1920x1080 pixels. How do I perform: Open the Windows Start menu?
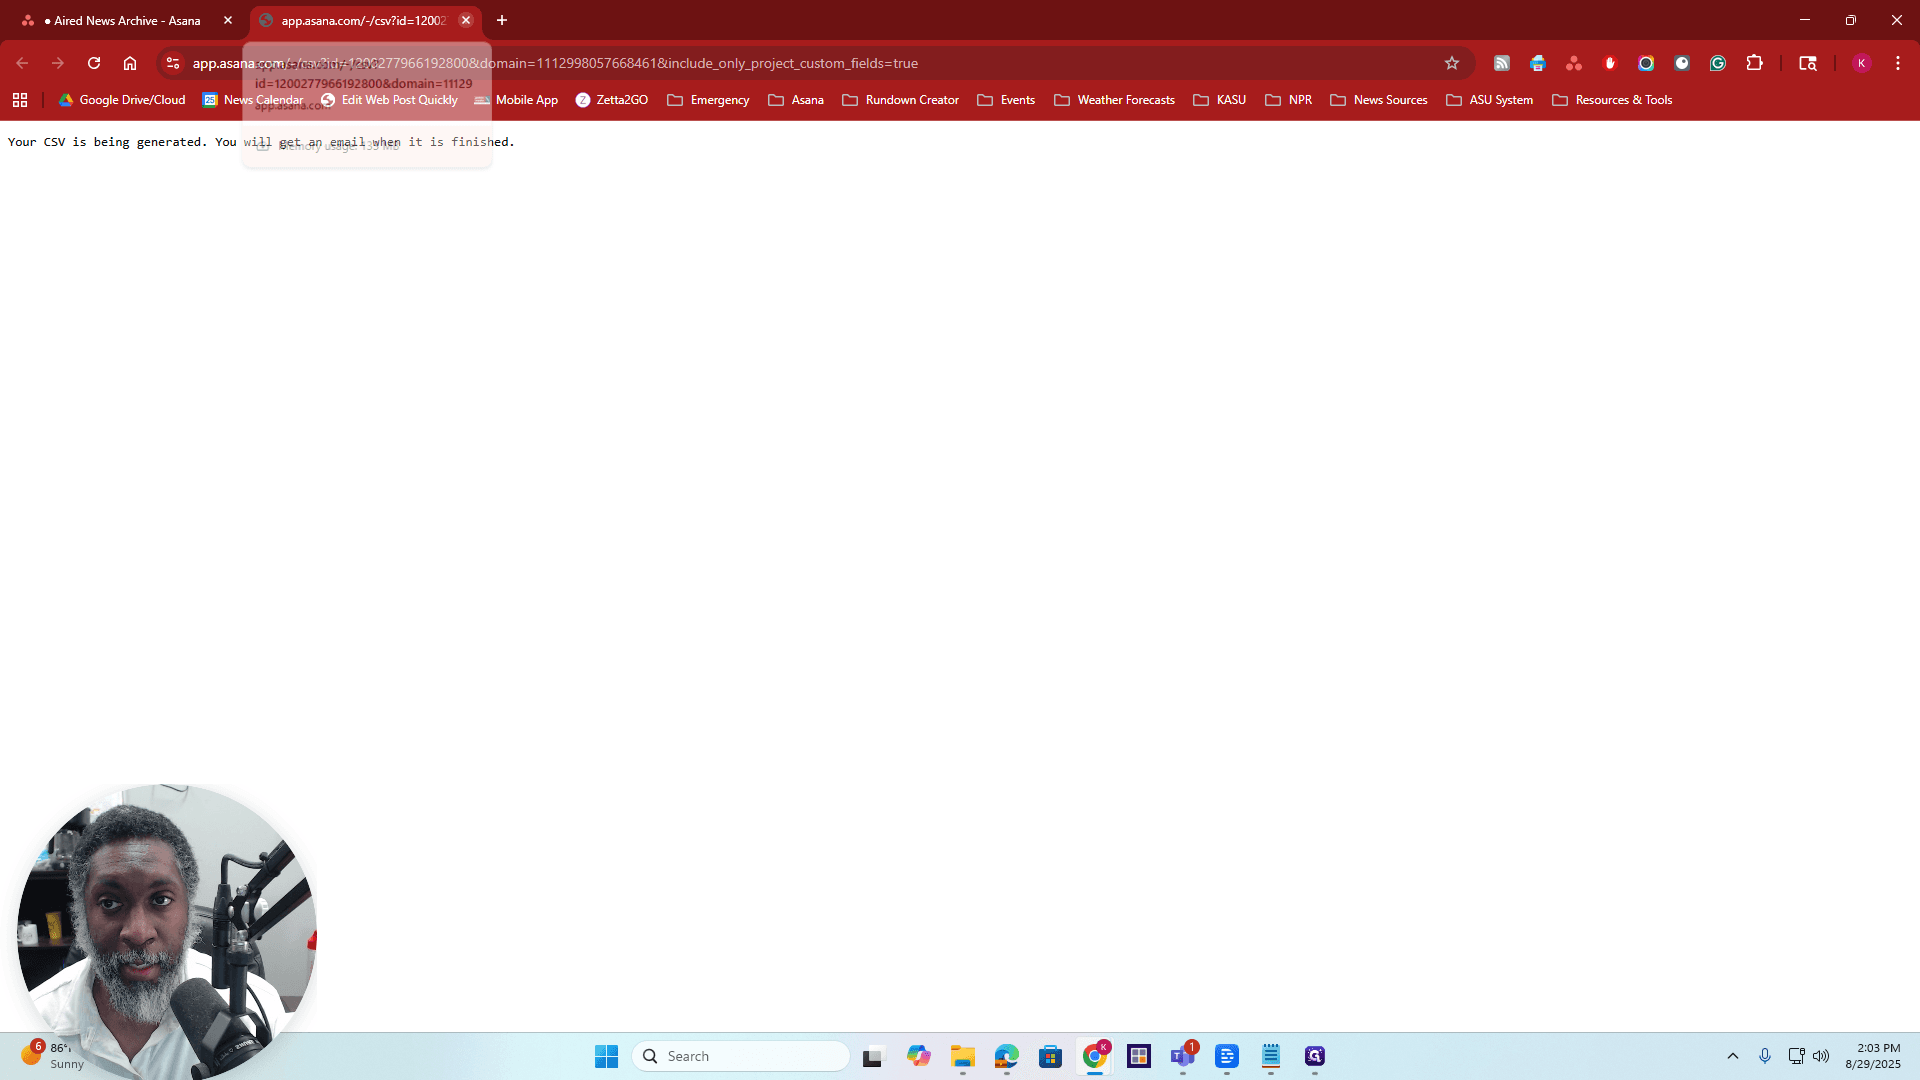606,1056
